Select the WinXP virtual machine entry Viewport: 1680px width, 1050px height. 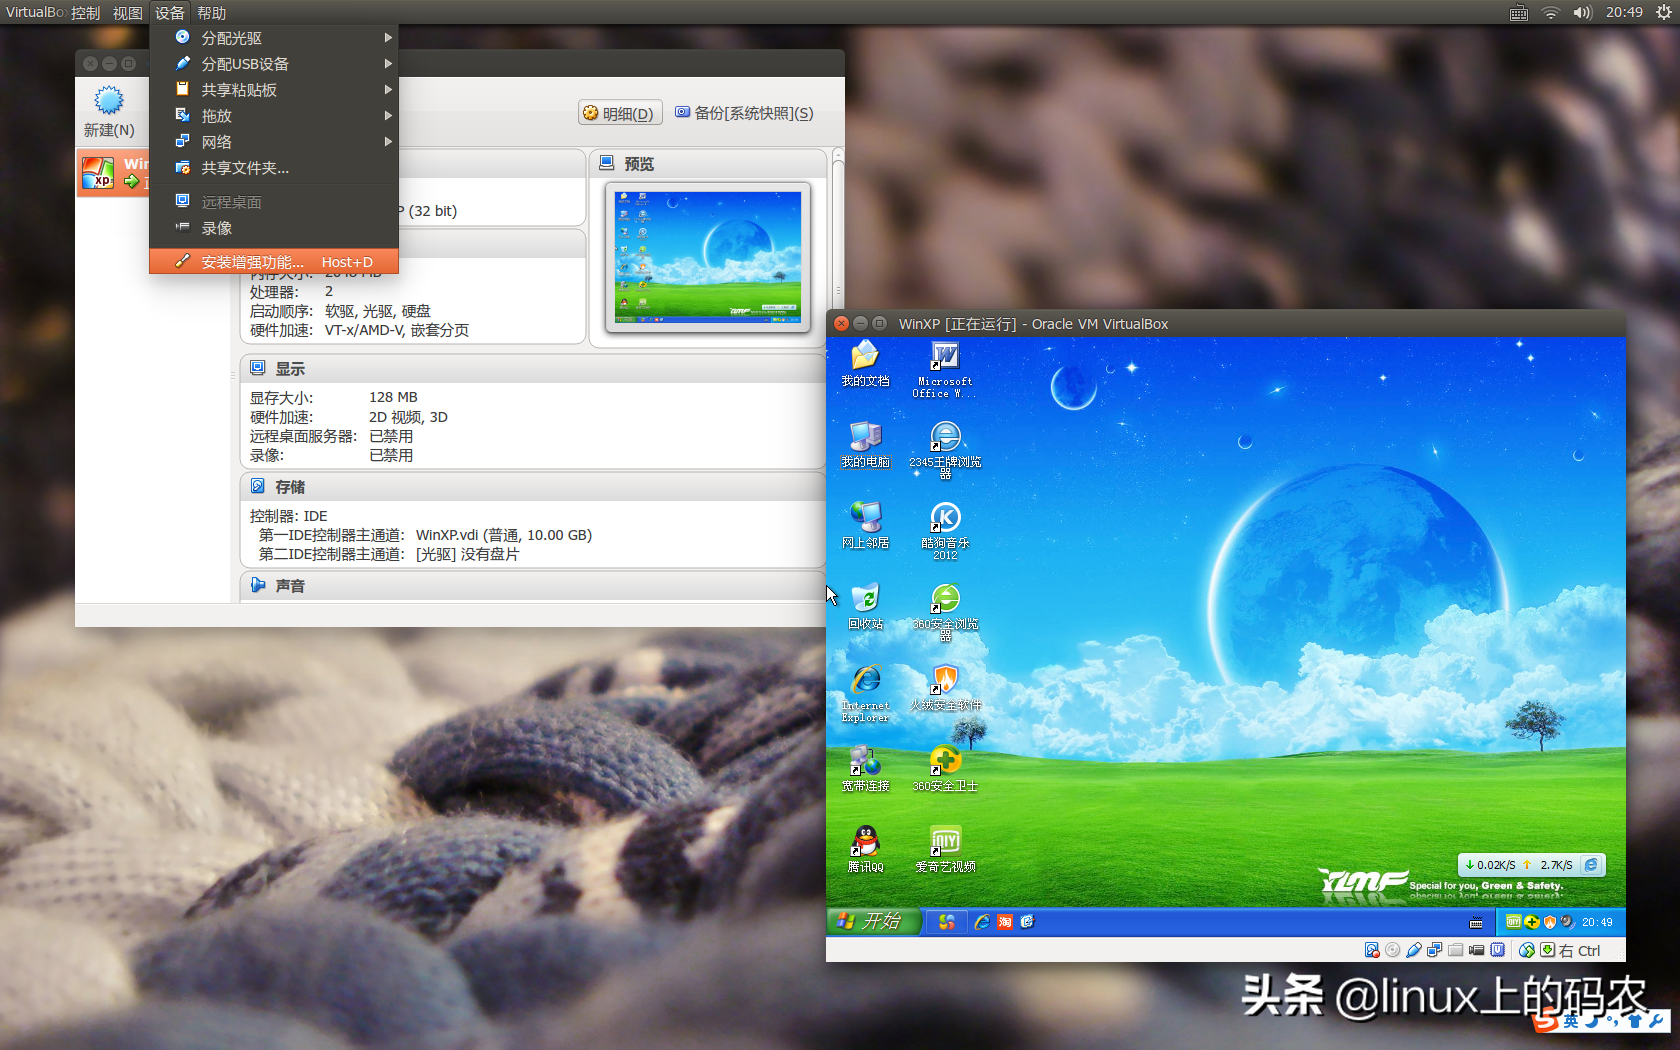coord(115,173)
